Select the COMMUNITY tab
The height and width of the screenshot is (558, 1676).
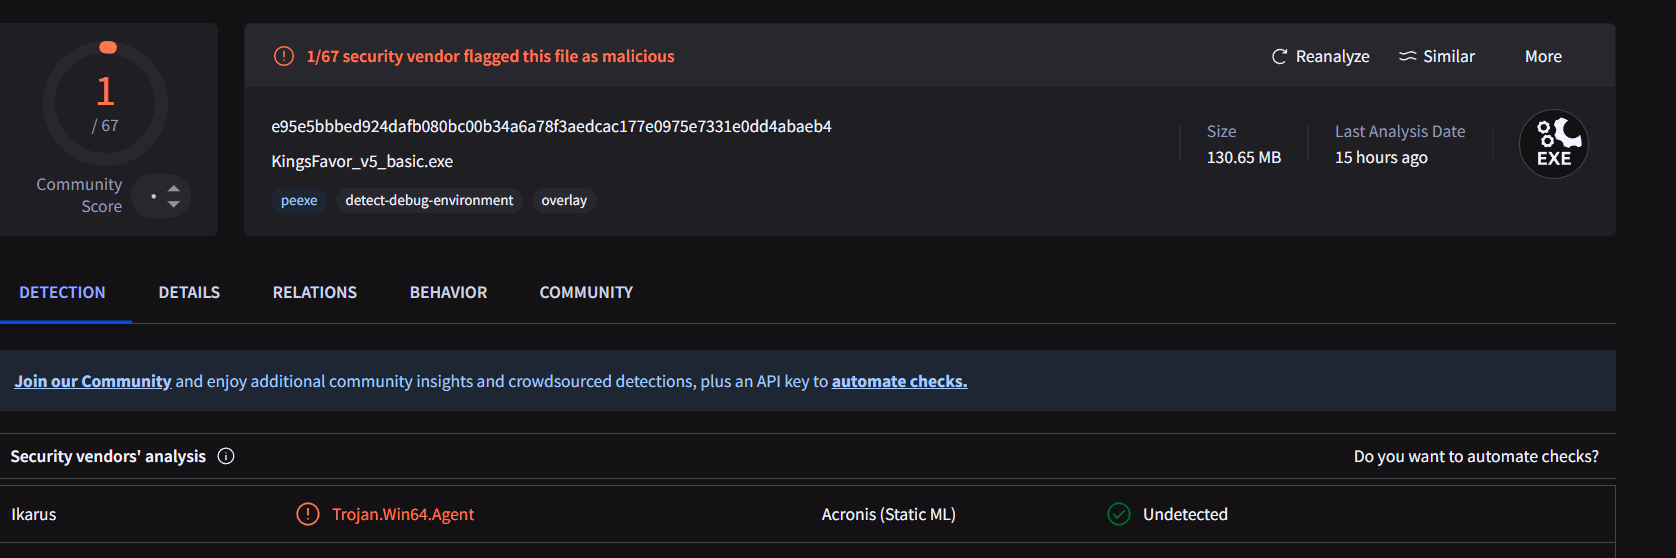point(586,292)
